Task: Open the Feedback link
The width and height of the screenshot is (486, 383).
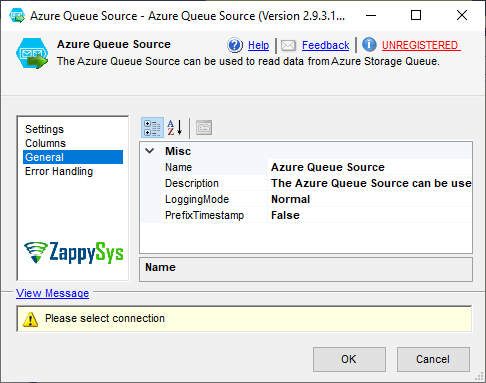Action: click(325, 45)
